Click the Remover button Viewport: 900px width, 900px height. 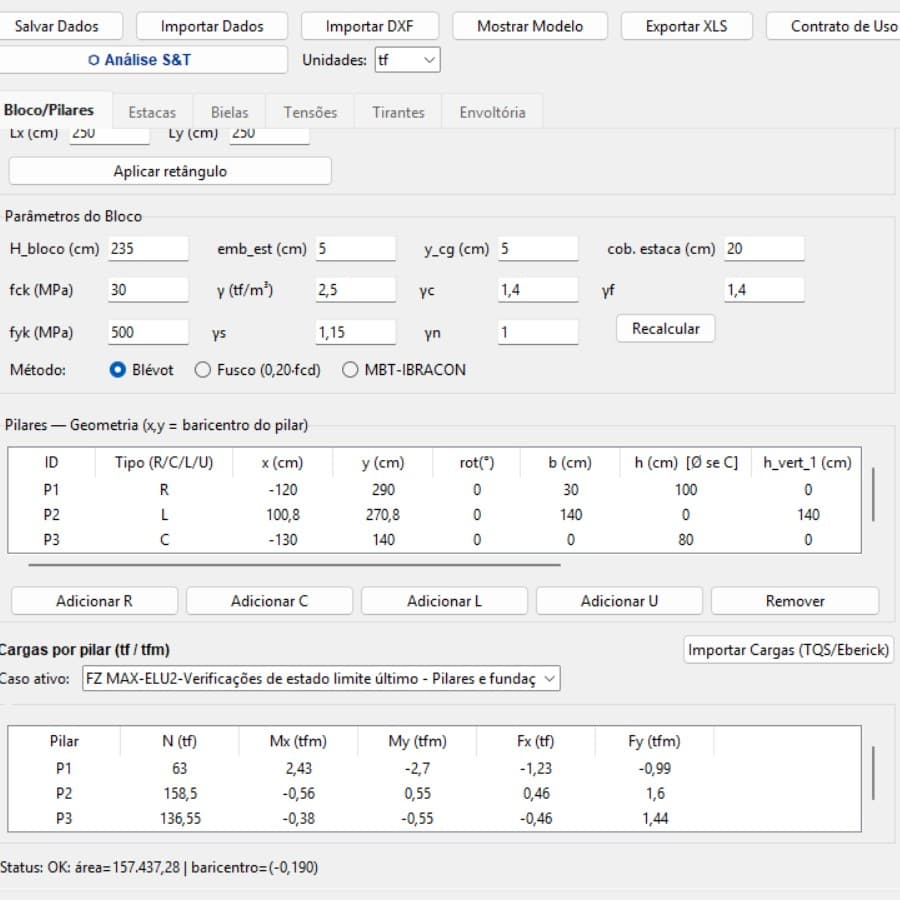795,601
